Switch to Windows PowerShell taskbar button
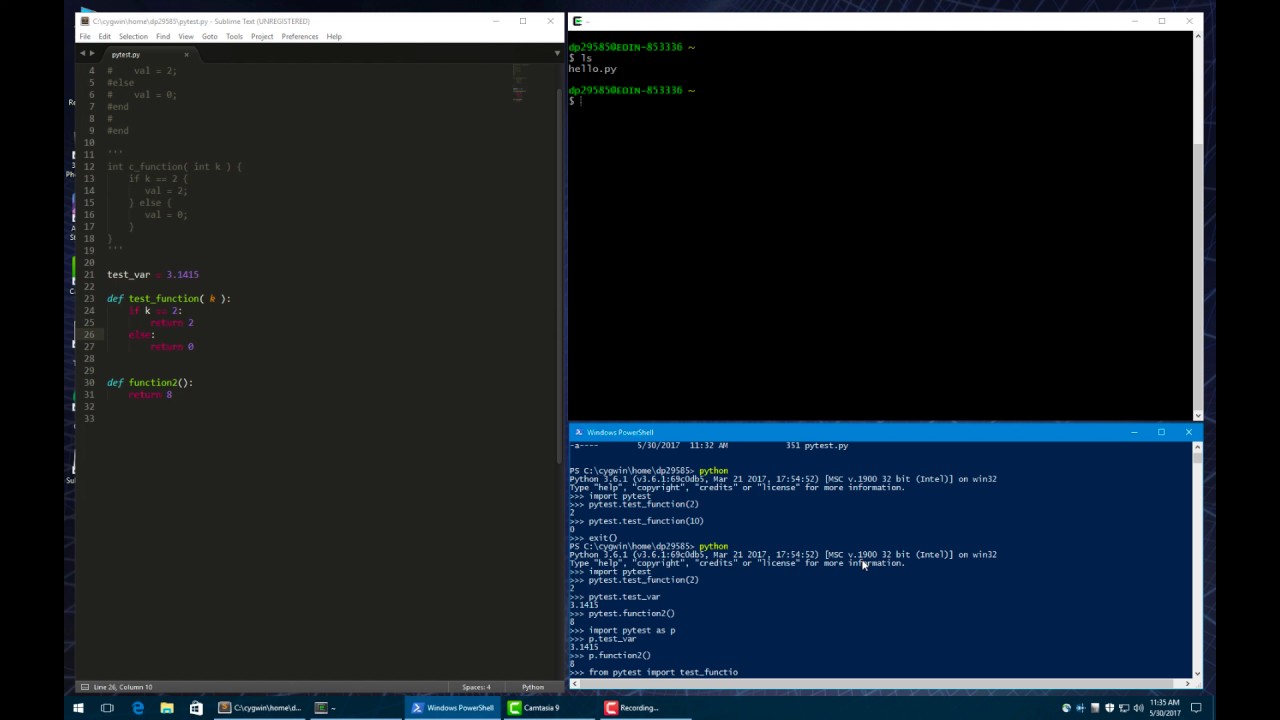Viewport: 1280px width, 720px height. pyautogui.click(x=452, y=708)
